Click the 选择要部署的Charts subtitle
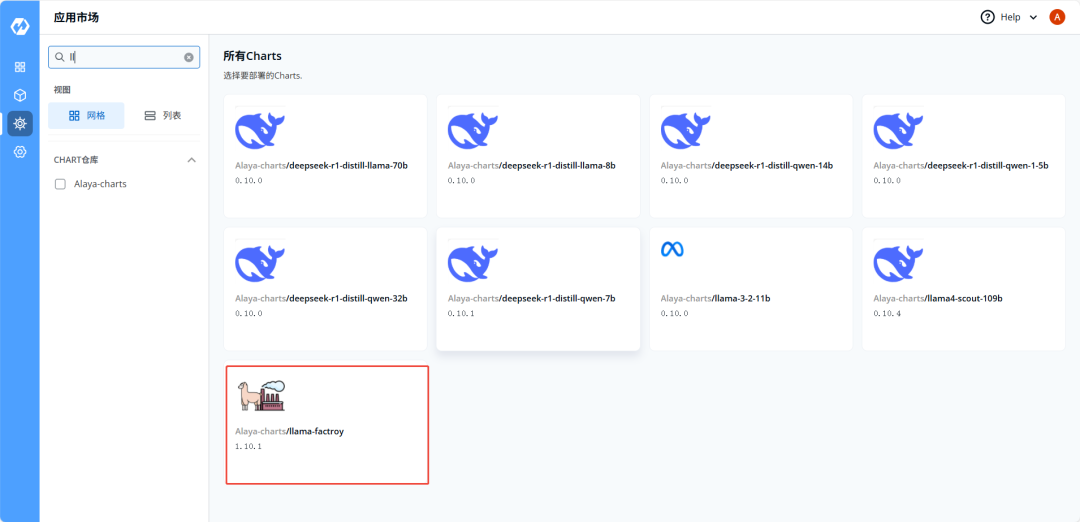 pos(263,76)
